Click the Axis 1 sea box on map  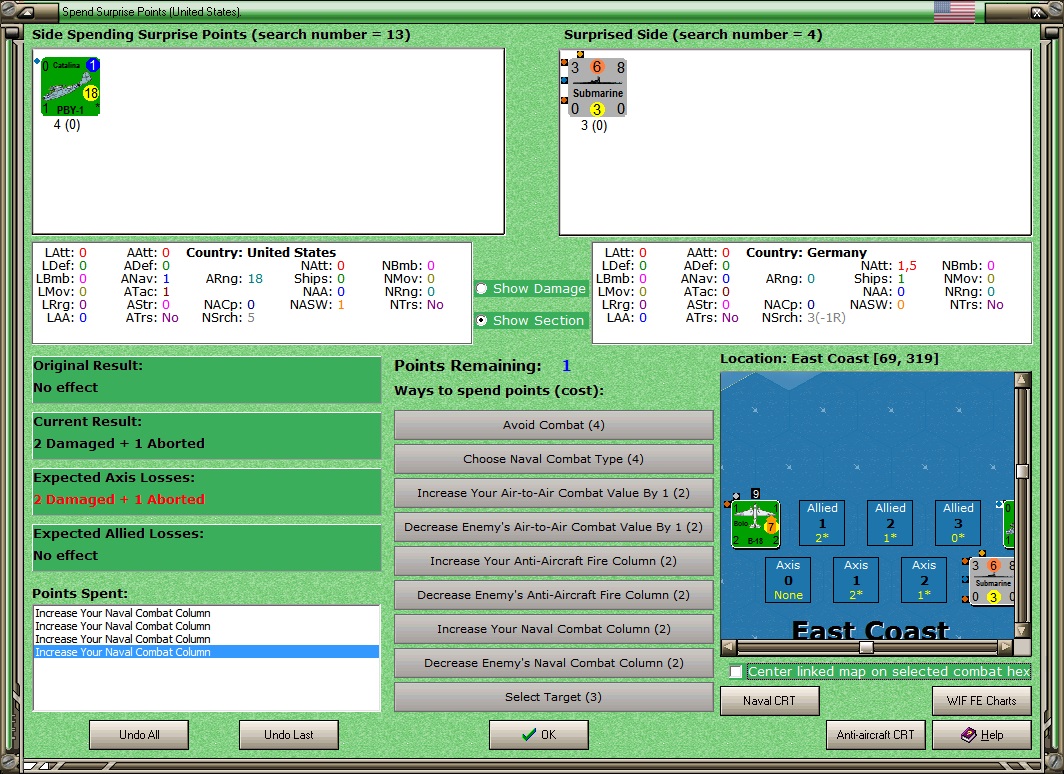coord(856,580)
